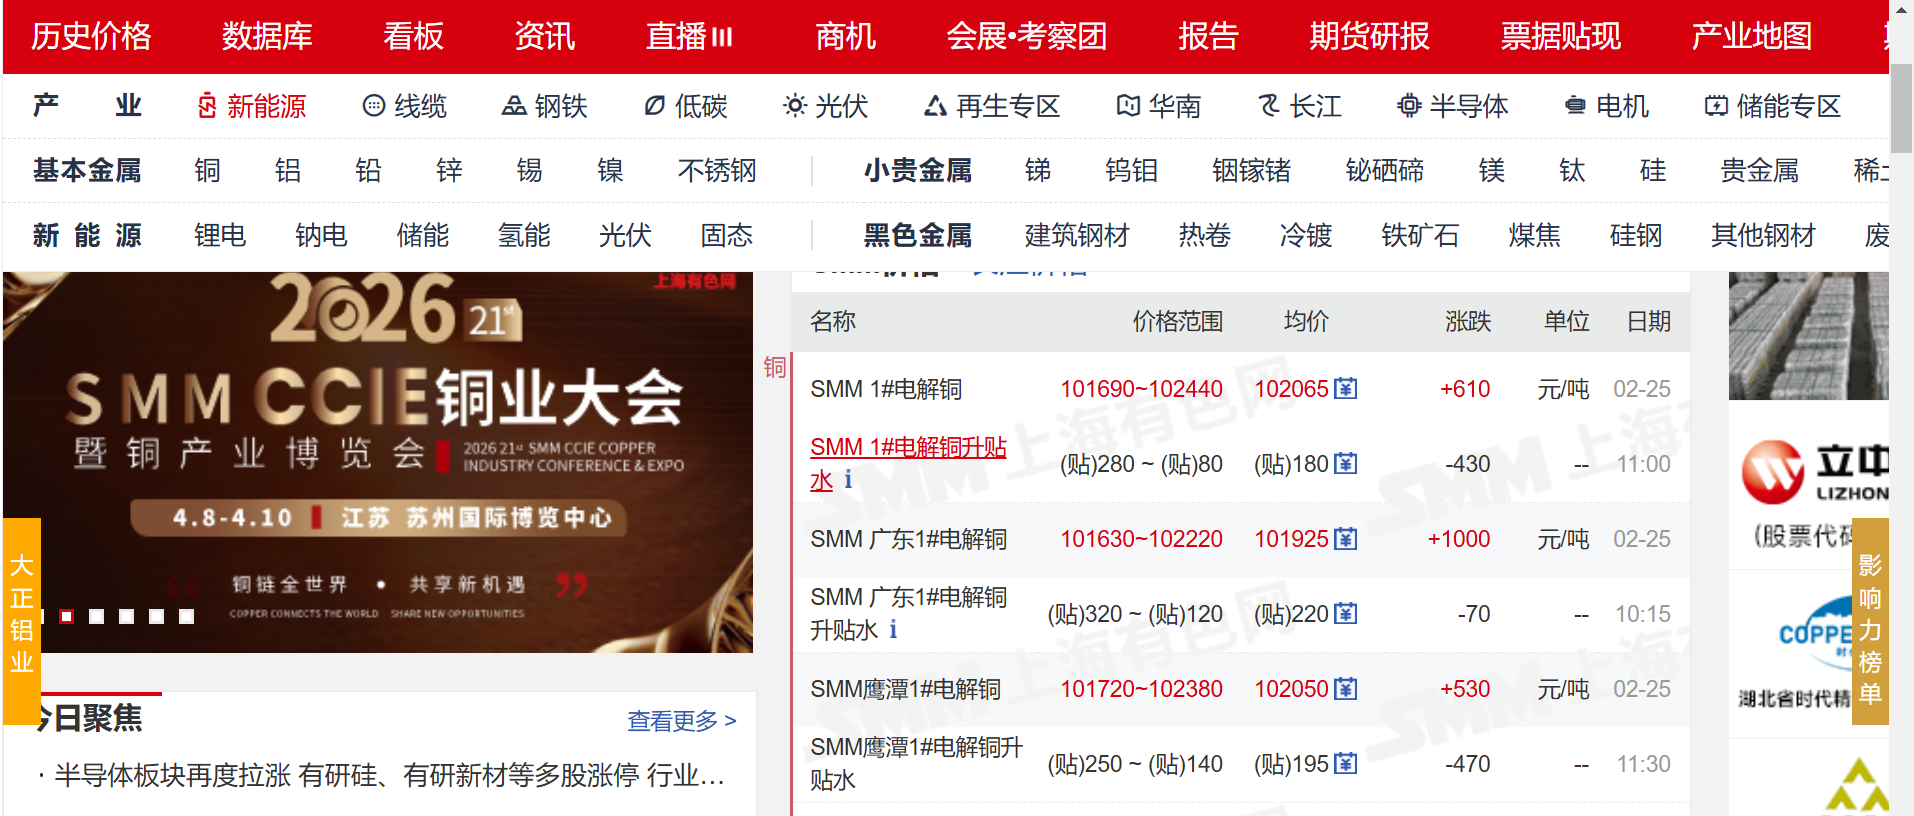
Task: Switch to the third banner slide dot
Action: pos(126,616)
